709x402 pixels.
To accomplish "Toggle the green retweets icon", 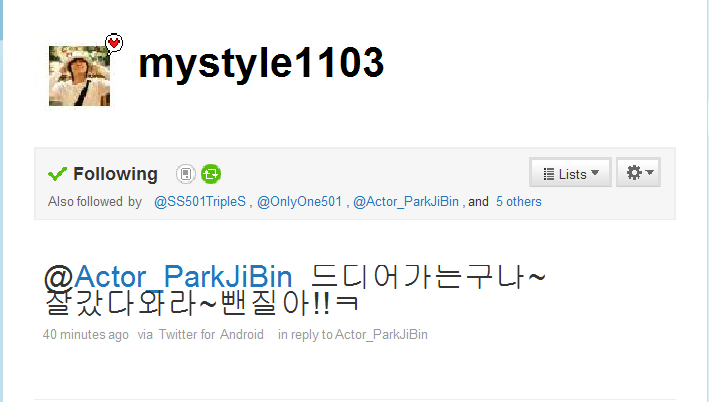I will pos(211,174).
